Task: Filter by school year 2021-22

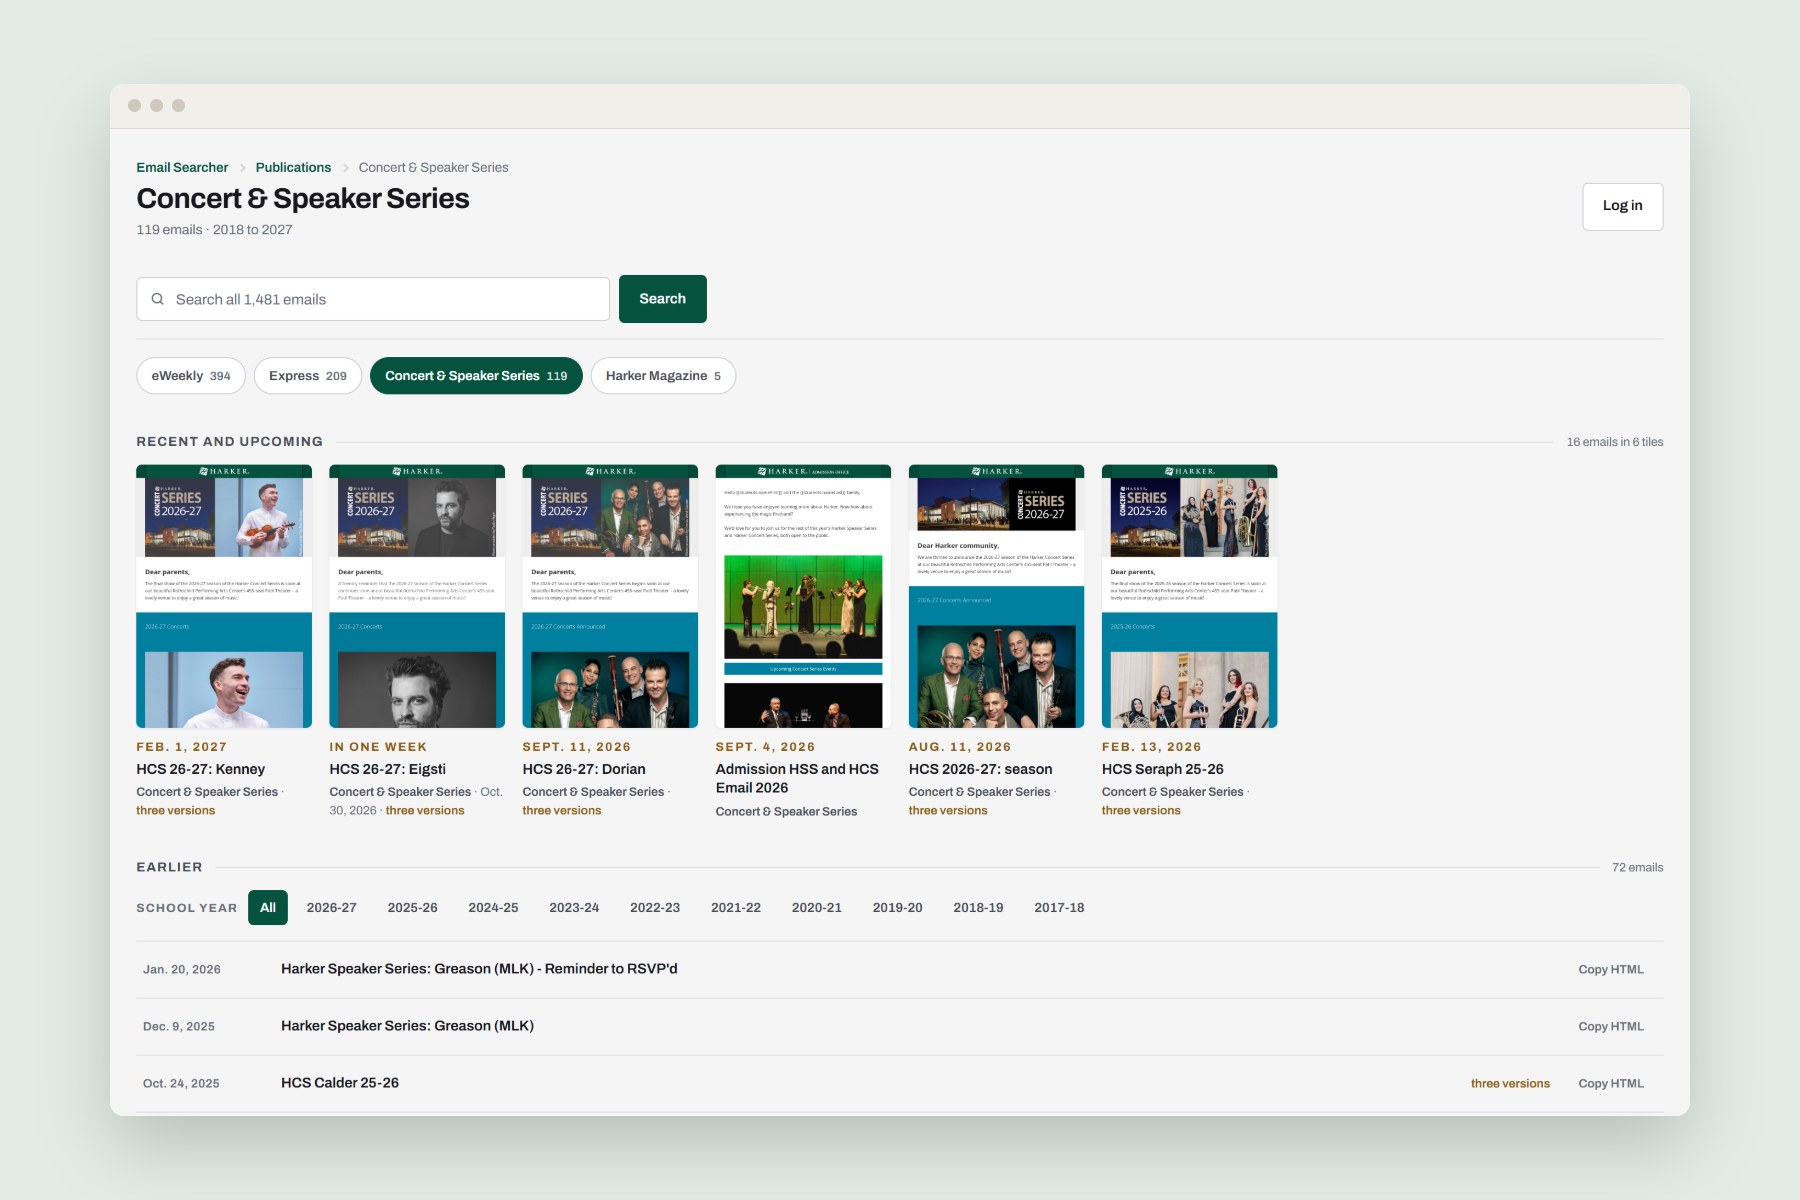Action: (x=736, y=908)
